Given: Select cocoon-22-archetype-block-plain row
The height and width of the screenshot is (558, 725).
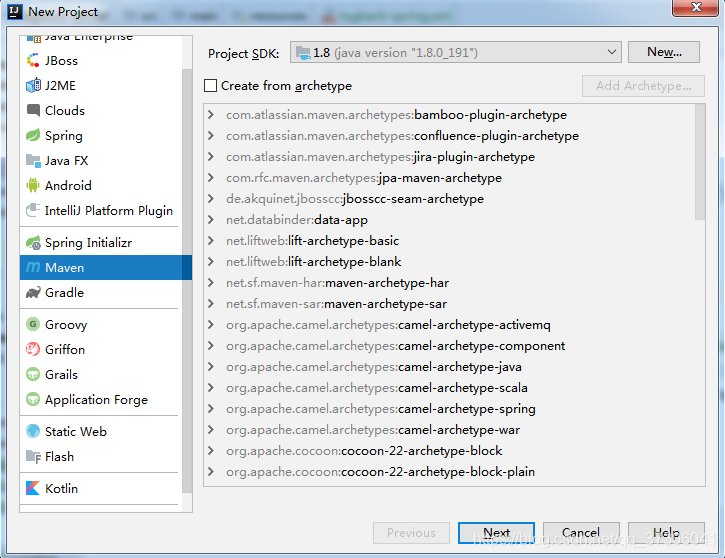Looking at the screenshot, I should point(449,472).
